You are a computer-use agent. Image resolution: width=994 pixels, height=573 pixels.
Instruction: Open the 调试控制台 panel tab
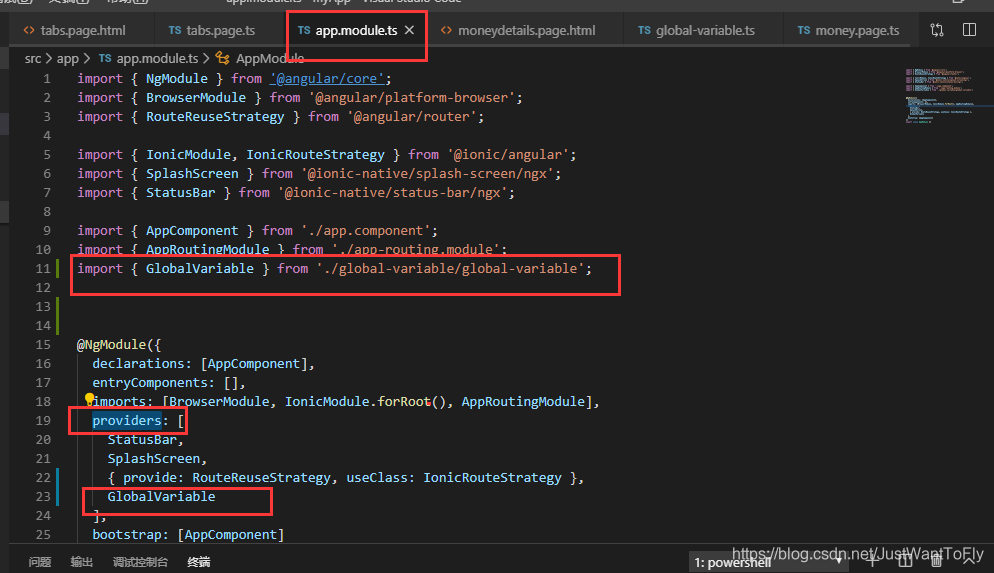coord(140,562)
